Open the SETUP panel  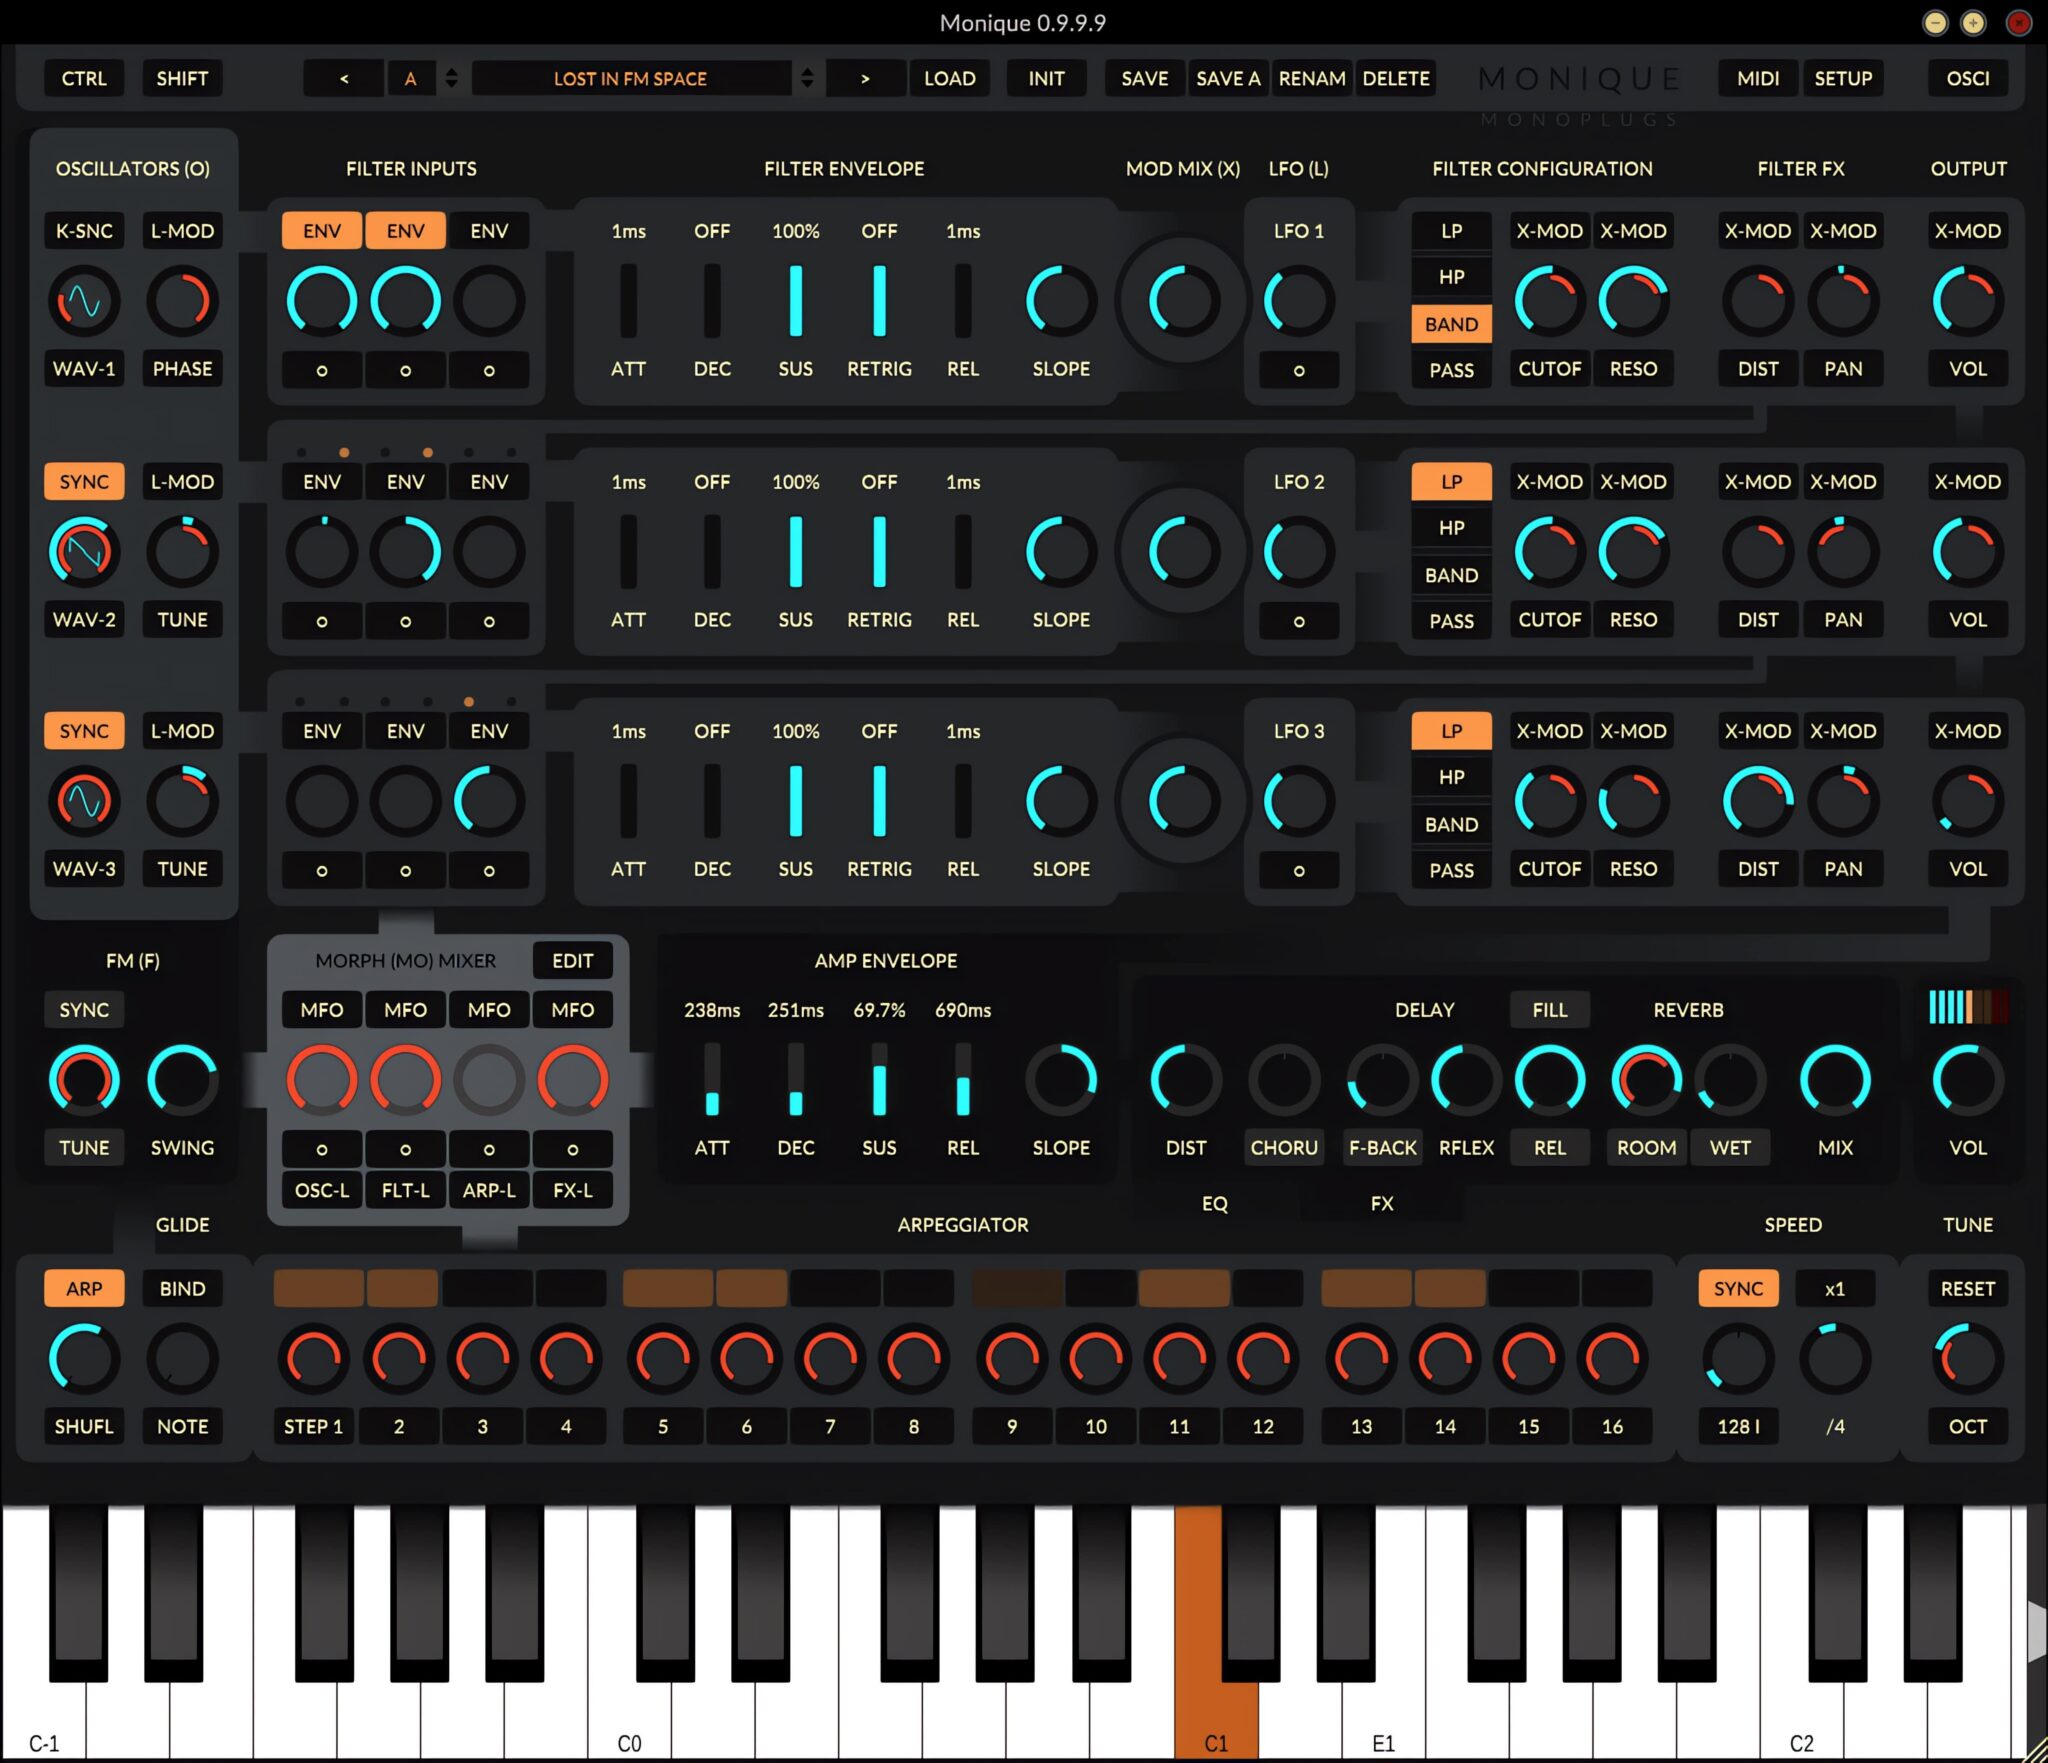(x=1844, y=78)
